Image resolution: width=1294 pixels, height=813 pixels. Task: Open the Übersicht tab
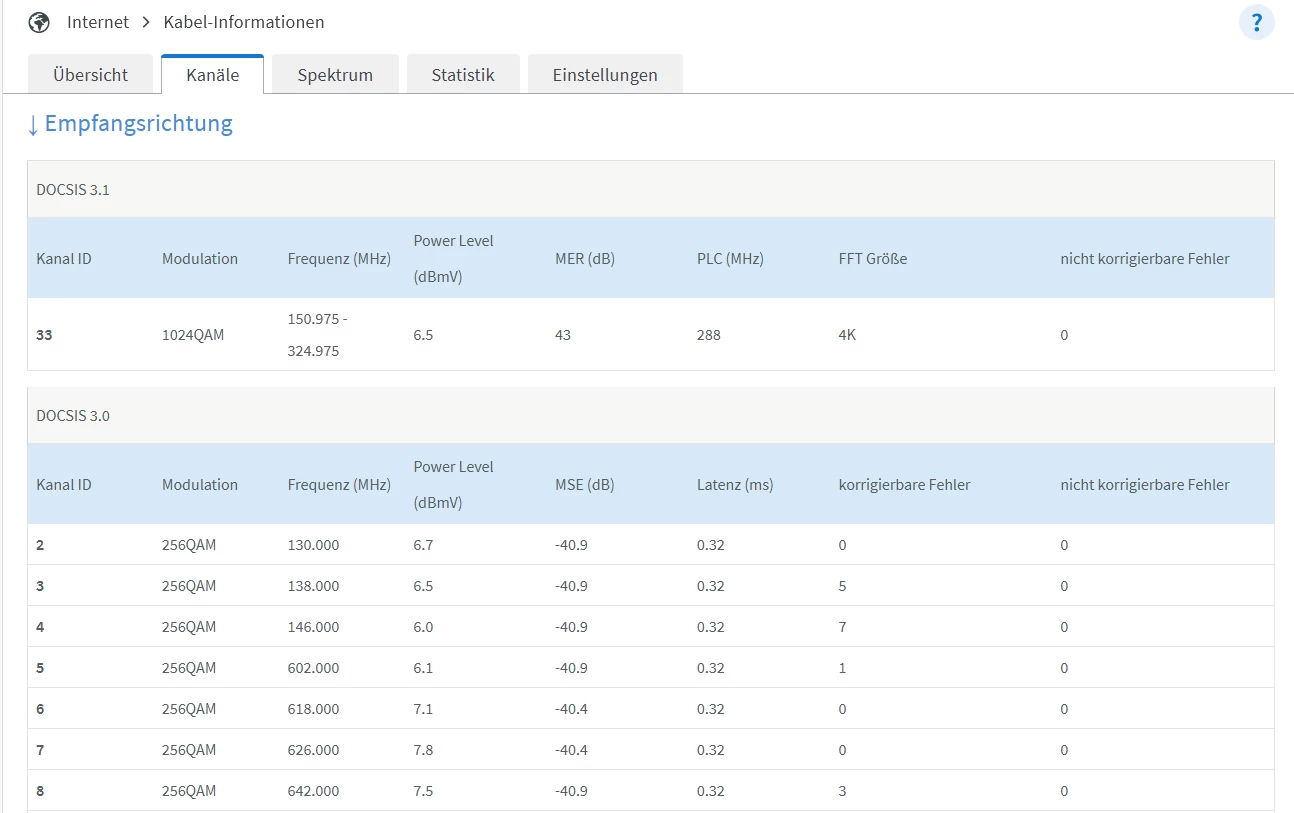[x=91, y=75]
